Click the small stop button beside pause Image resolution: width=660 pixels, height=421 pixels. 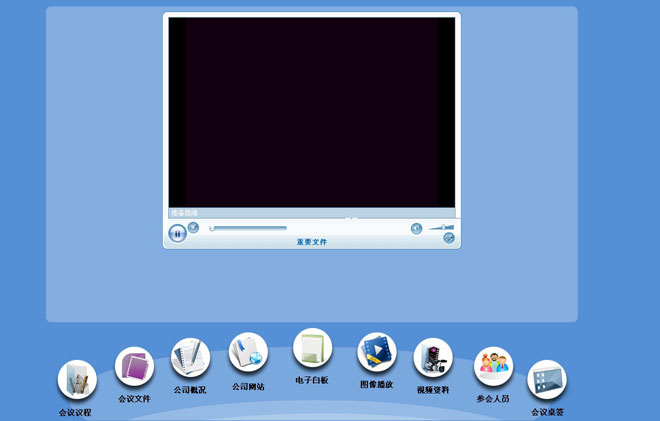[193, 227]
